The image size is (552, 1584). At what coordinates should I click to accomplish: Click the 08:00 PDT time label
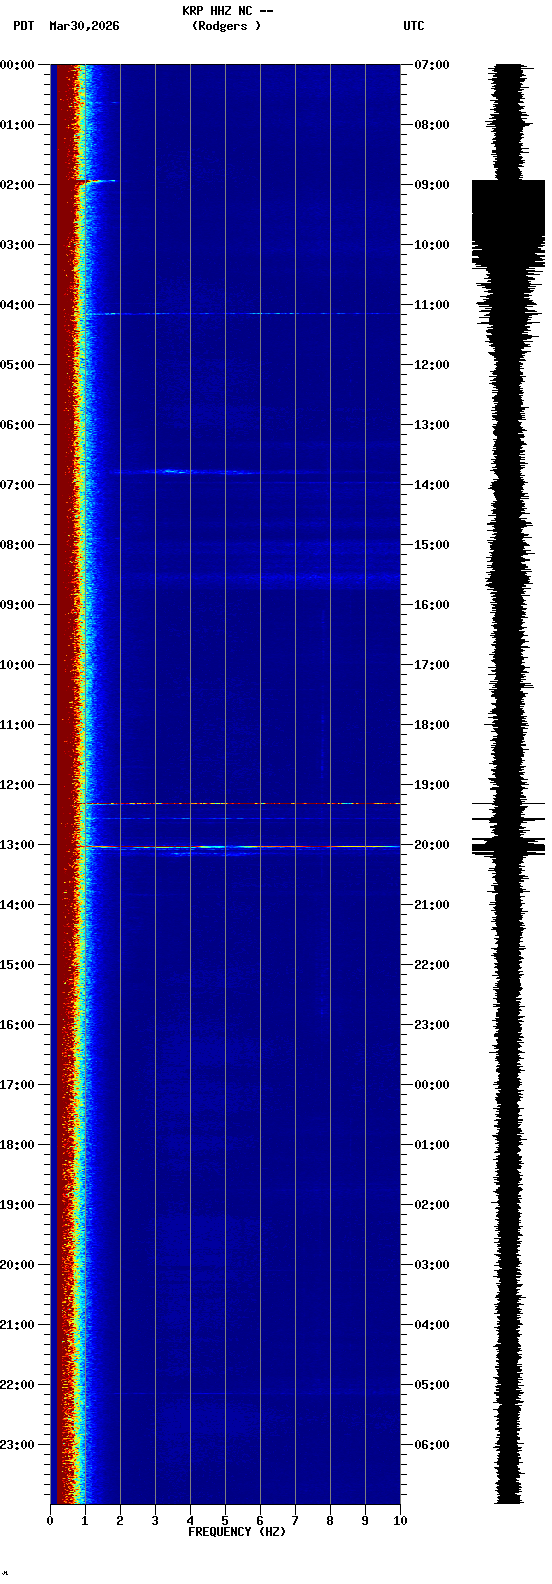click(17, 545)
